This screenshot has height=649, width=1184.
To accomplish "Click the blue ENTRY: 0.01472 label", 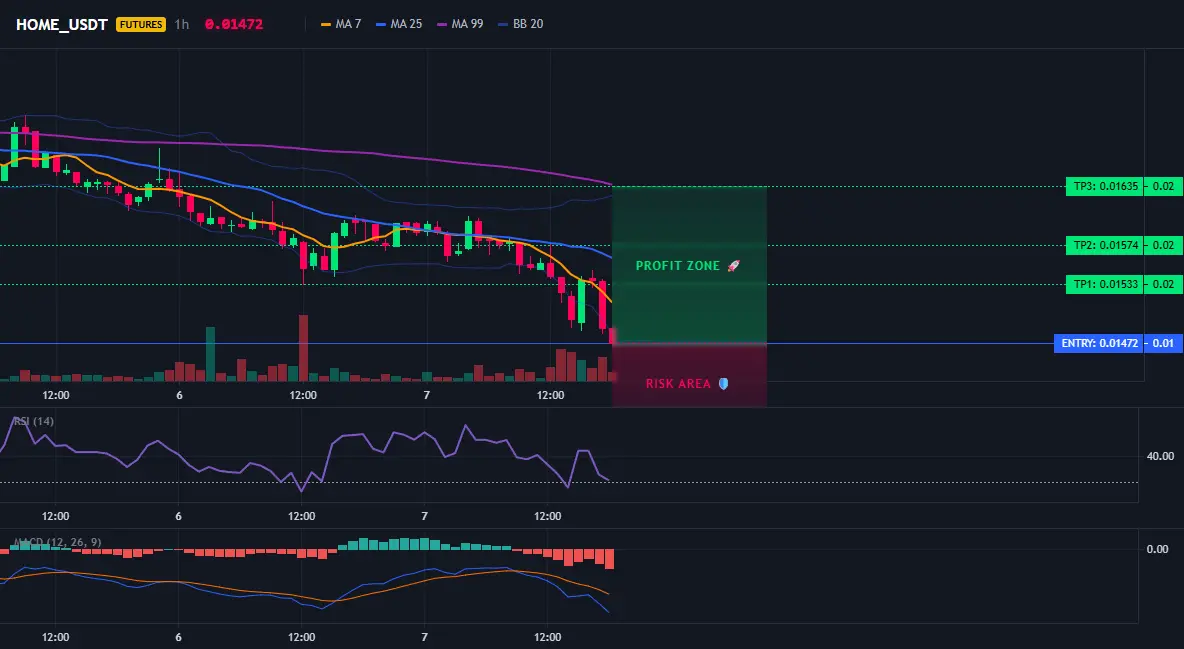I will click(x=1097, y=344).
